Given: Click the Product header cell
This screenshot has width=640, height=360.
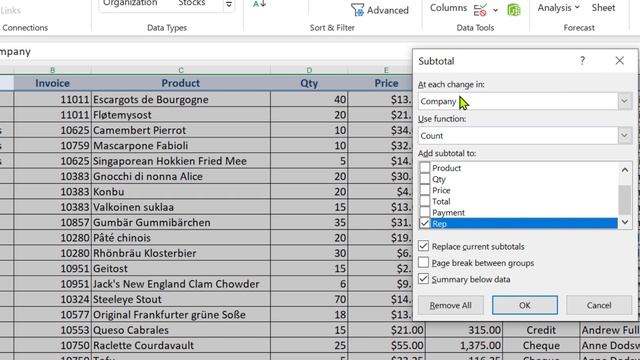Looking at the screenshot, I should coord(181,83).
